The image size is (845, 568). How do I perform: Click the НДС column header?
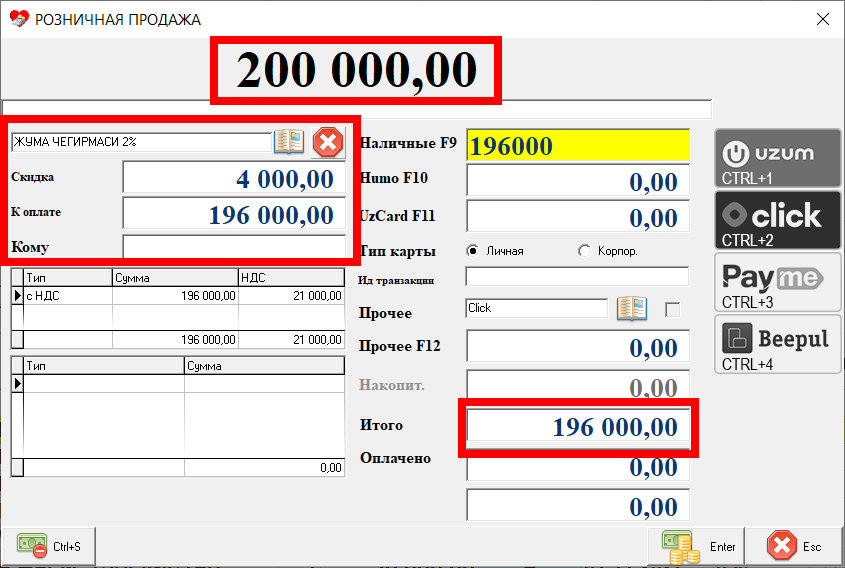click(291, 278)
